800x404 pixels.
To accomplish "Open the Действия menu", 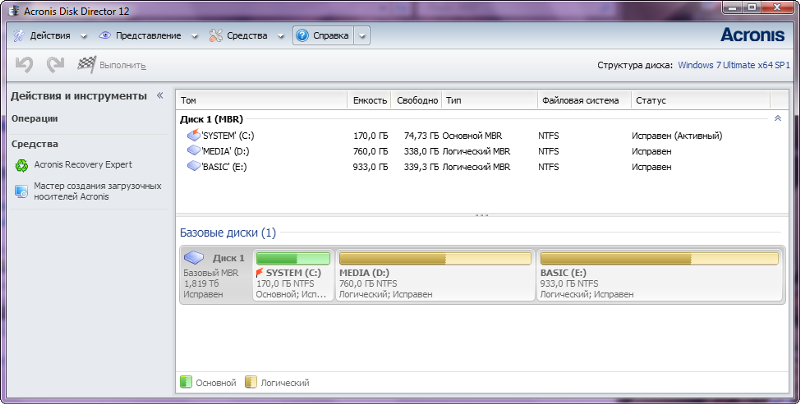I will [50, 36].
